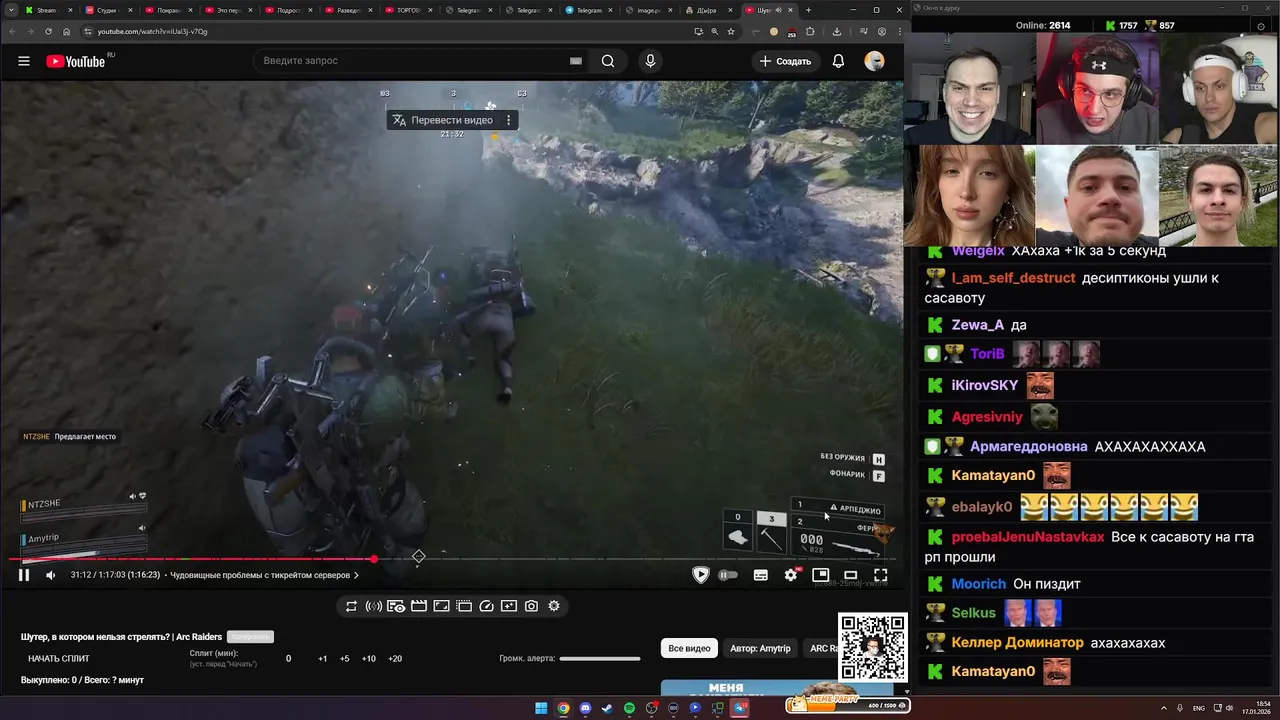The height and width of the screenshot is (720, 1280).
Task: Click the Перевести видео button
Action: tap(441, 120)
